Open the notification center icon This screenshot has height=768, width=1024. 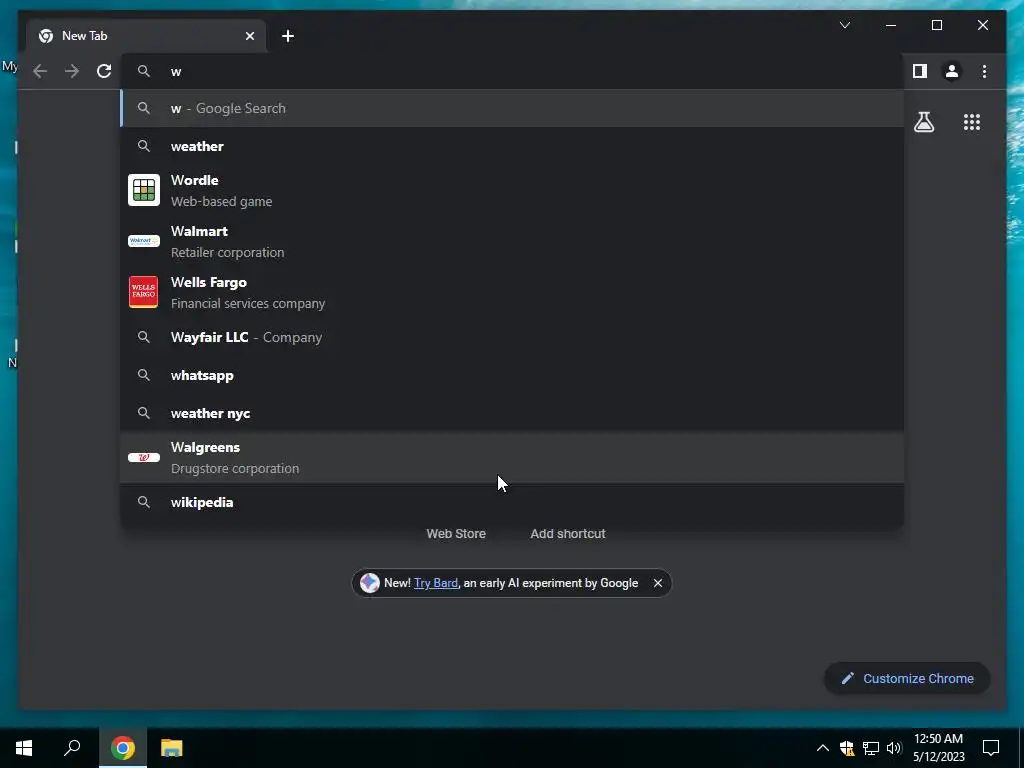coord(991,748)
